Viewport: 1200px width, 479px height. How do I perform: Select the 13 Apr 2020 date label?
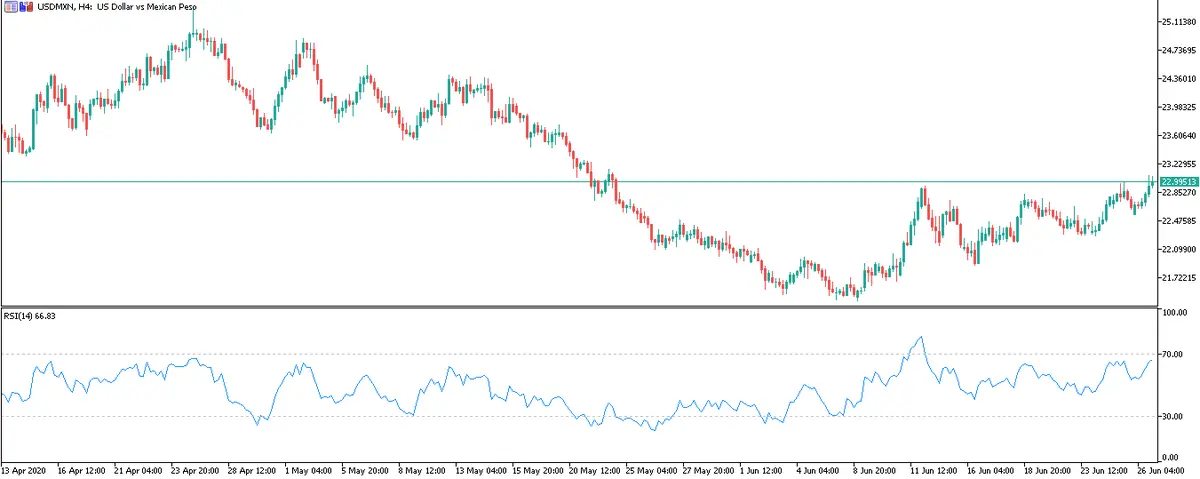point(24,469)
